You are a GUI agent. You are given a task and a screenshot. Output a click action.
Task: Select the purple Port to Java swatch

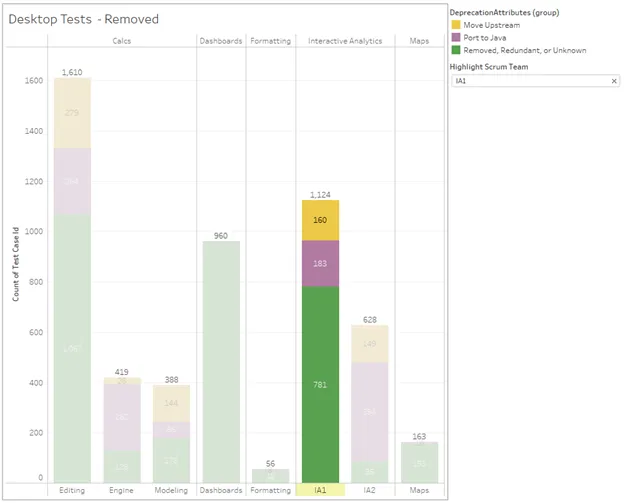[x=455, y=36]
